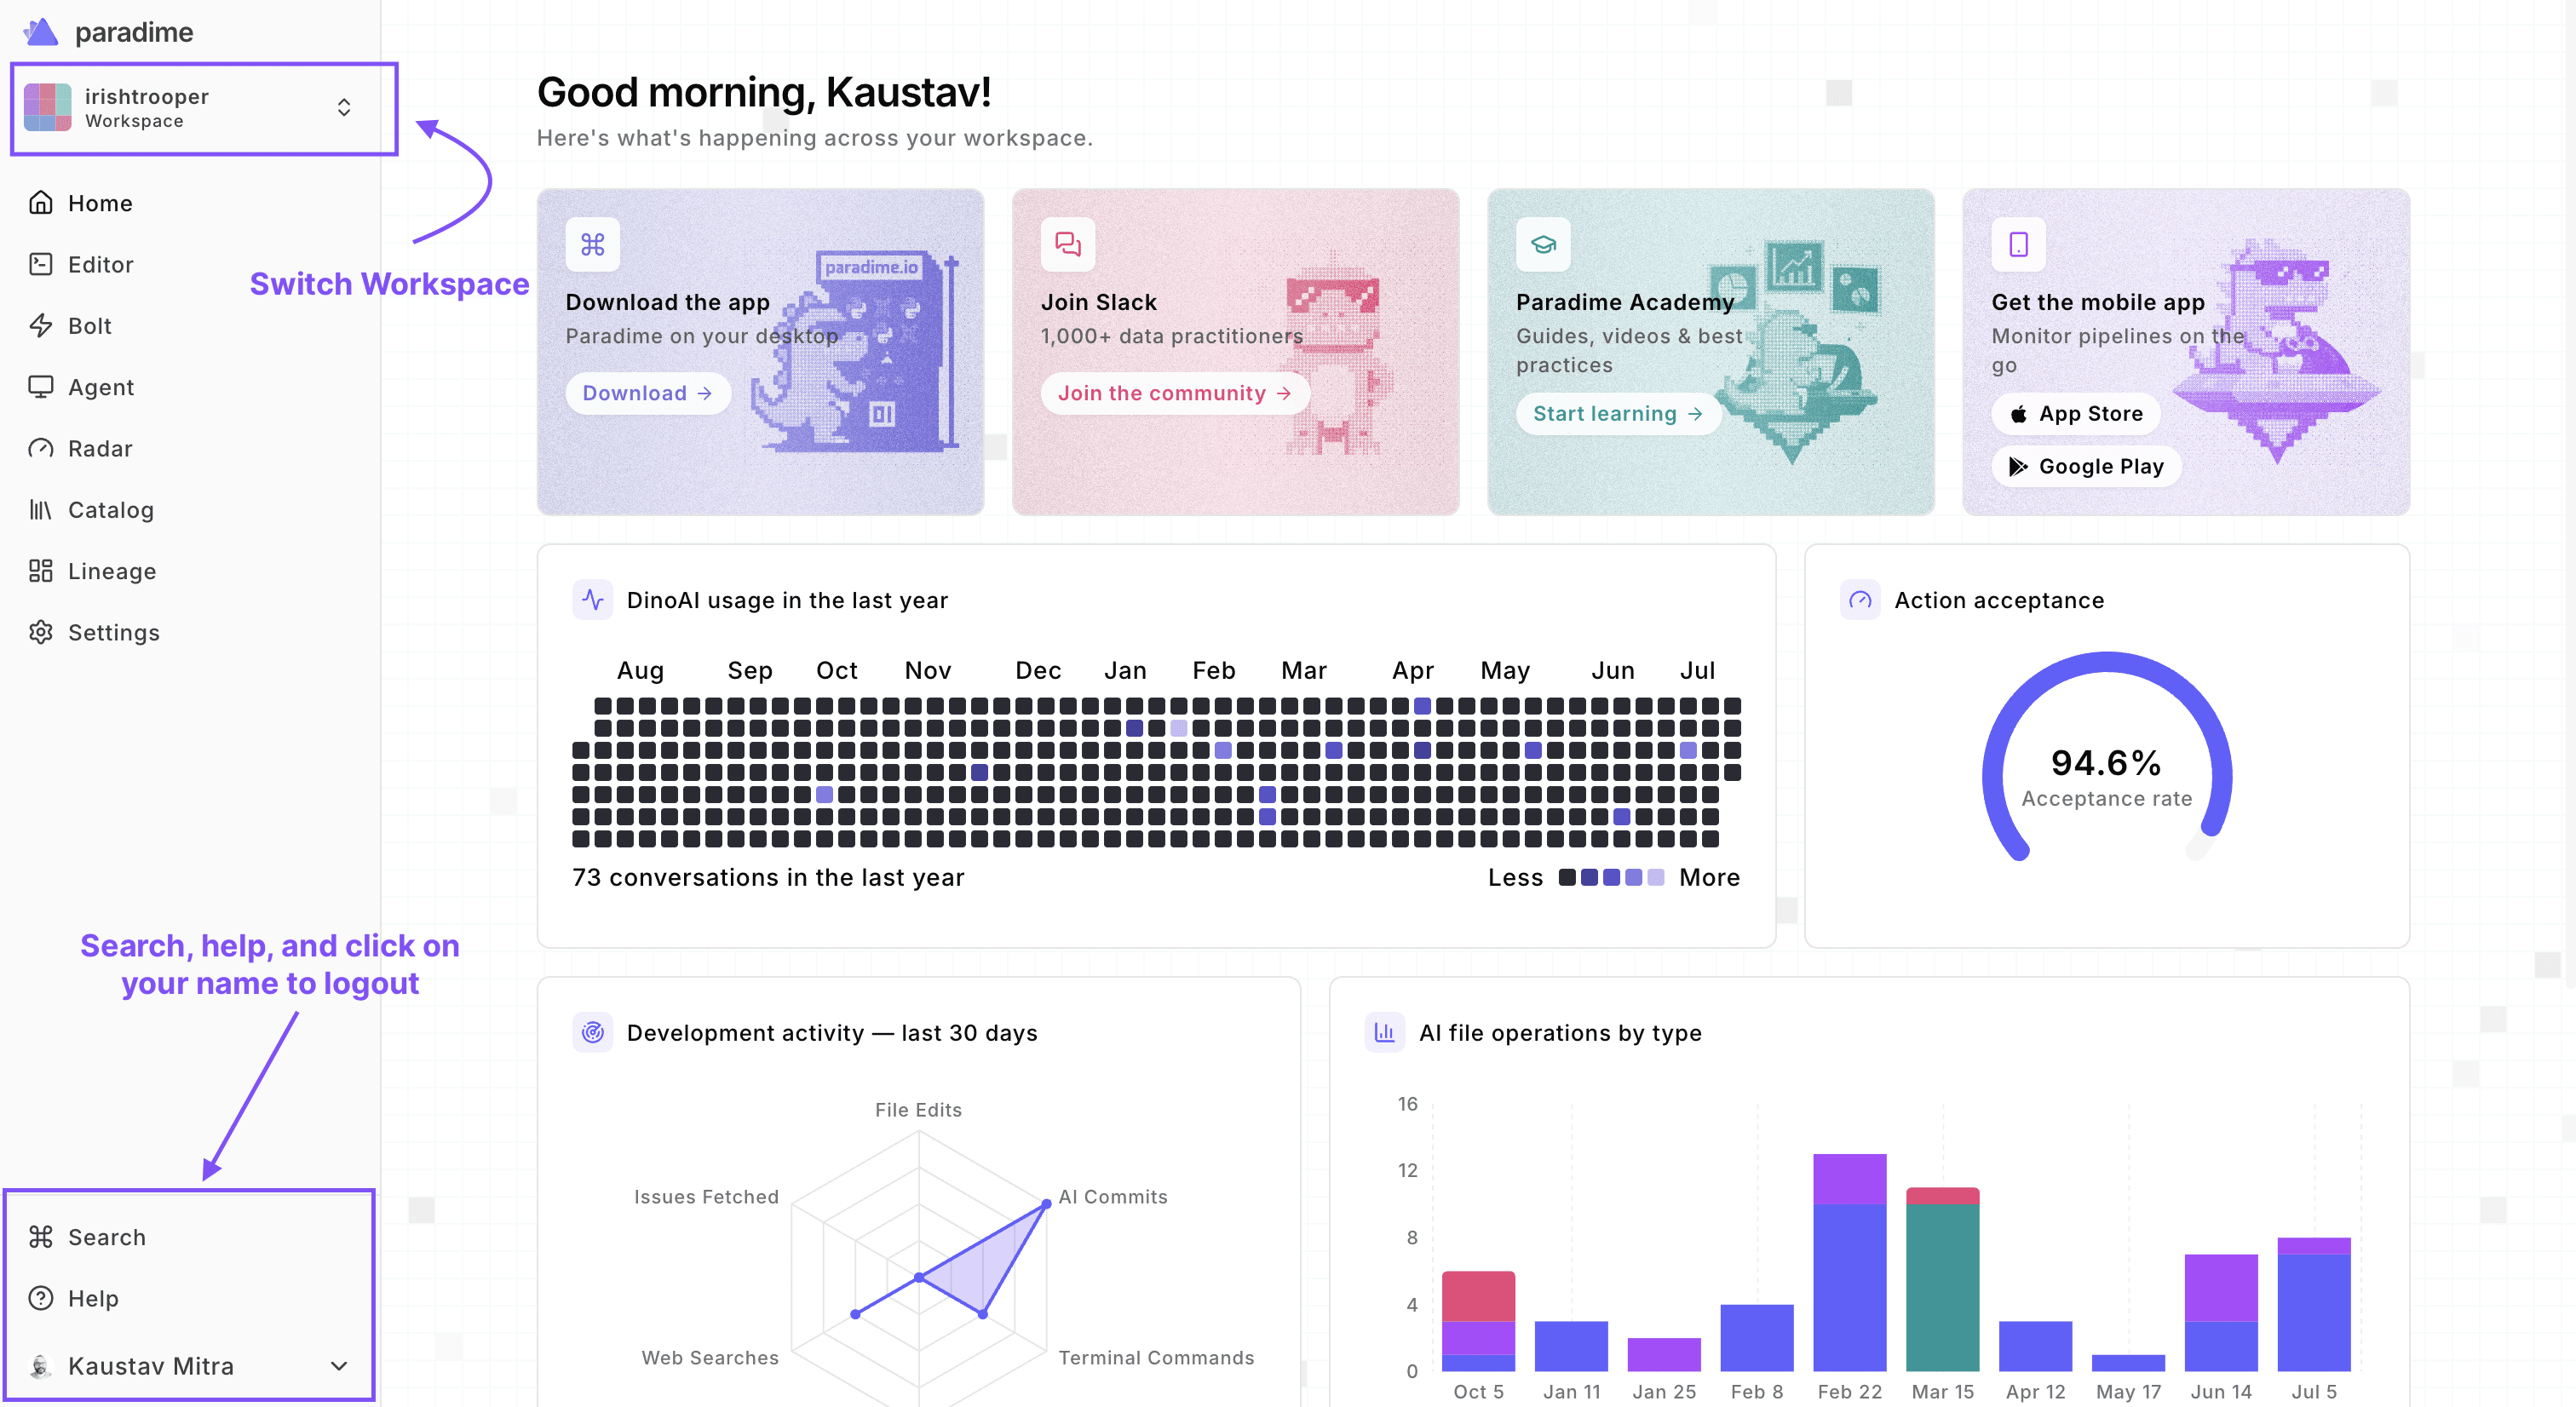This screenshot has width=2576, height=1407.
Task: Click the 'Issues Fetched' radar label
Action: pos(706,1197)
